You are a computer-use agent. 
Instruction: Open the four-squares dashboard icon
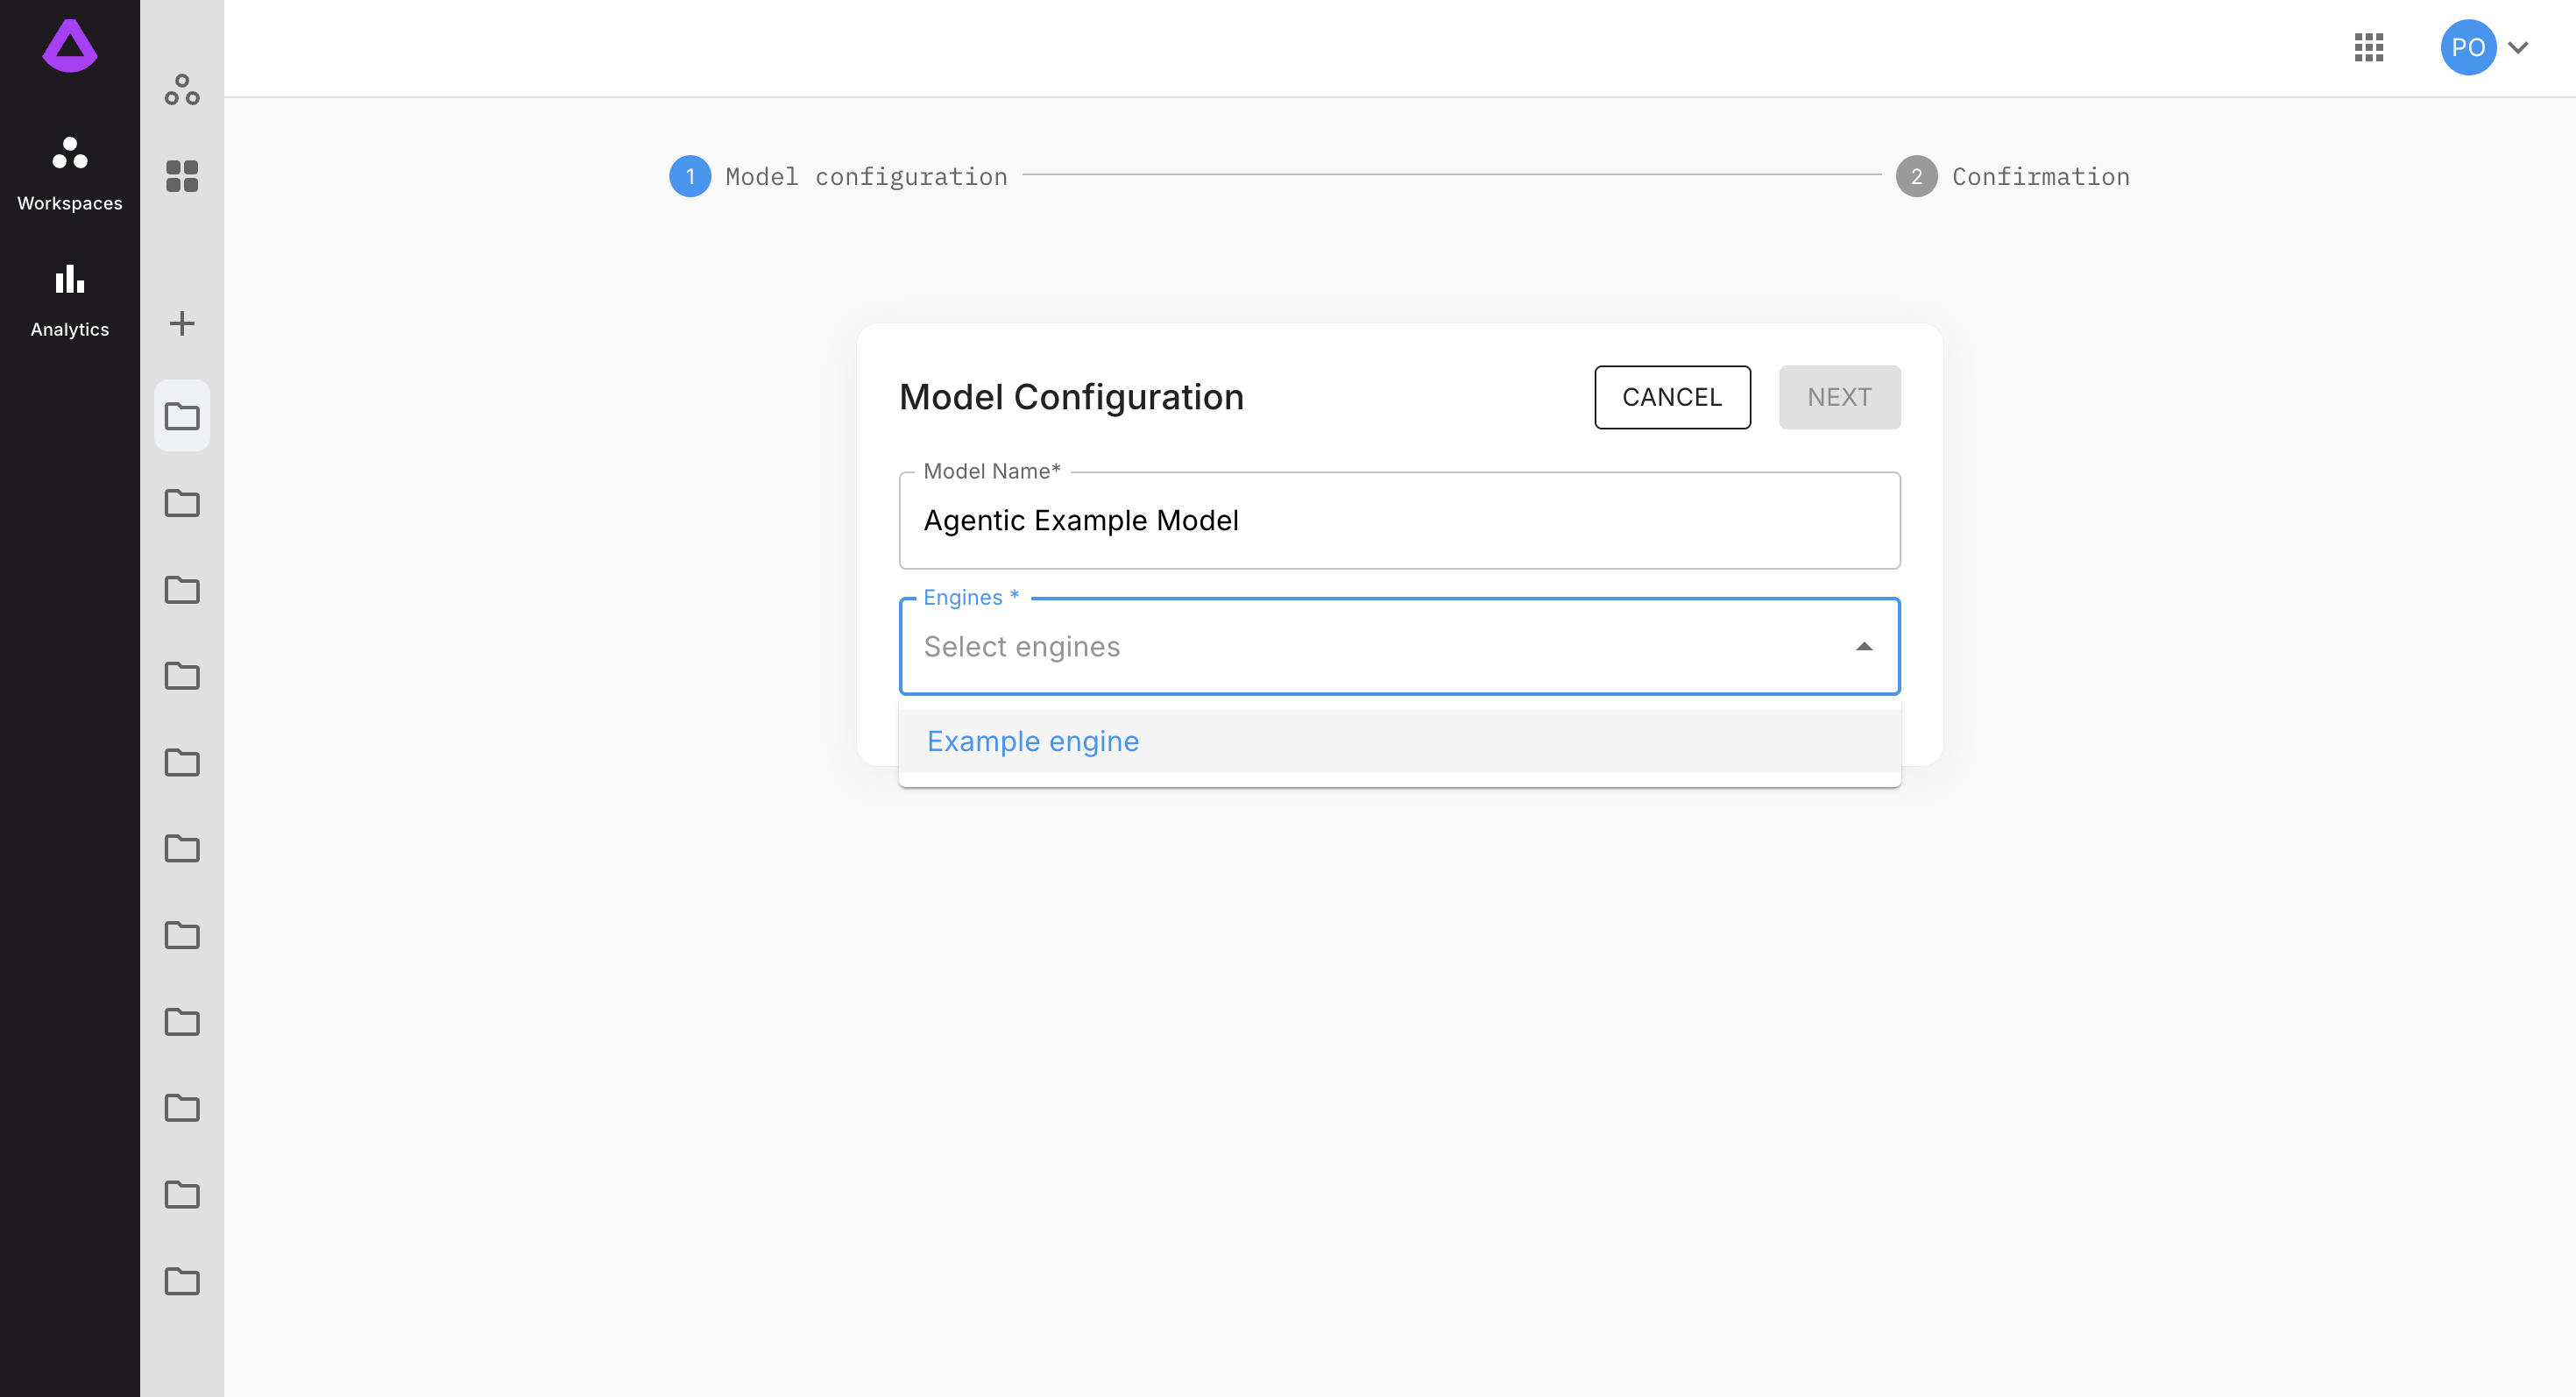[x=182, y=176]
